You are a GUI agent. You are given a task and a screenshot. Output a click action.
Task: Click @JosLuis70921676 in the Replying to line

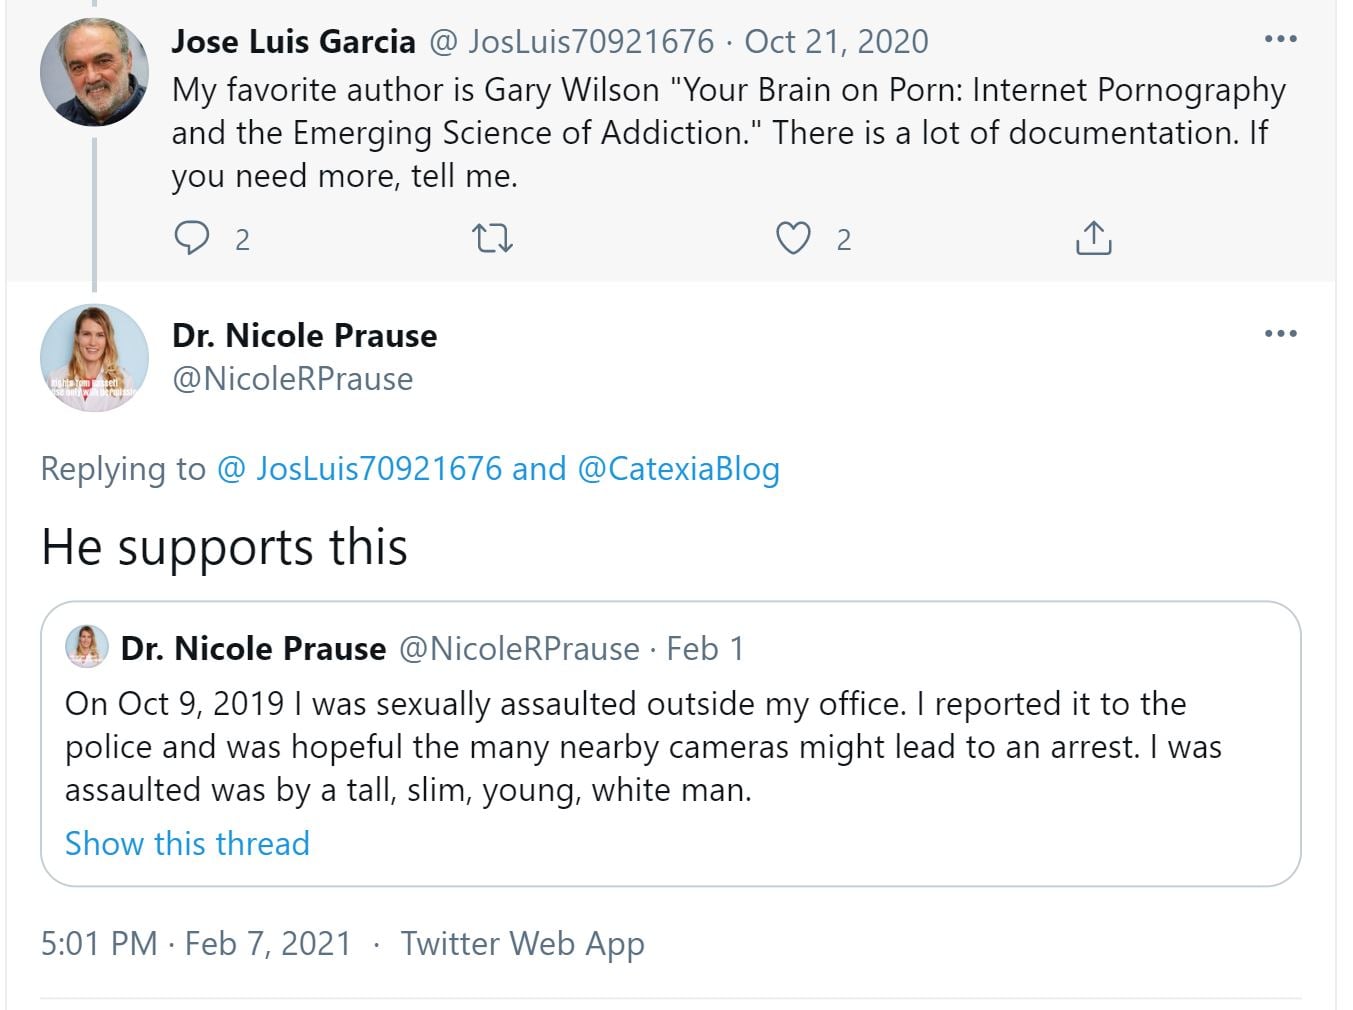359,468
